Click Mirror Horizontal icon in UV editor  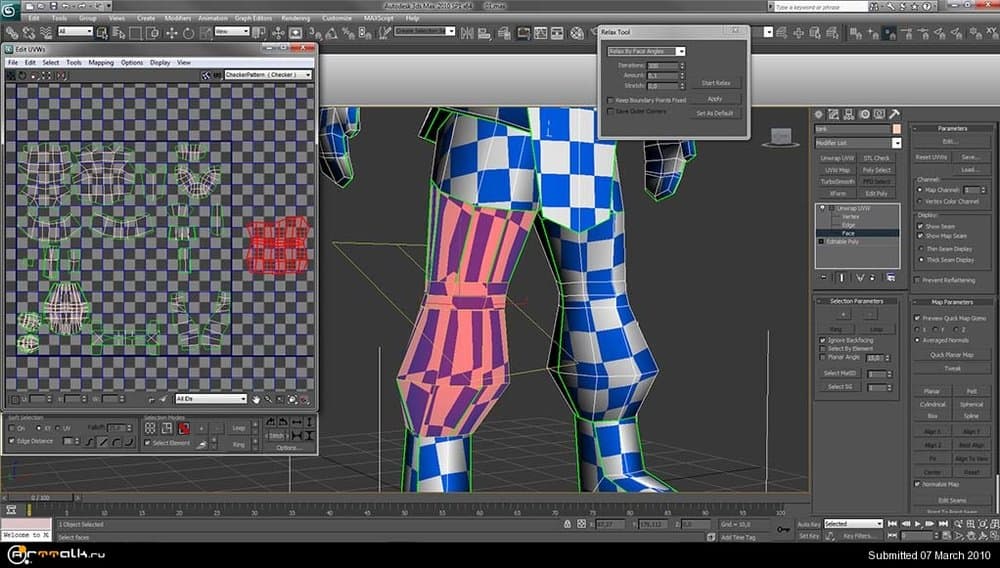click(x=59, y=75)
